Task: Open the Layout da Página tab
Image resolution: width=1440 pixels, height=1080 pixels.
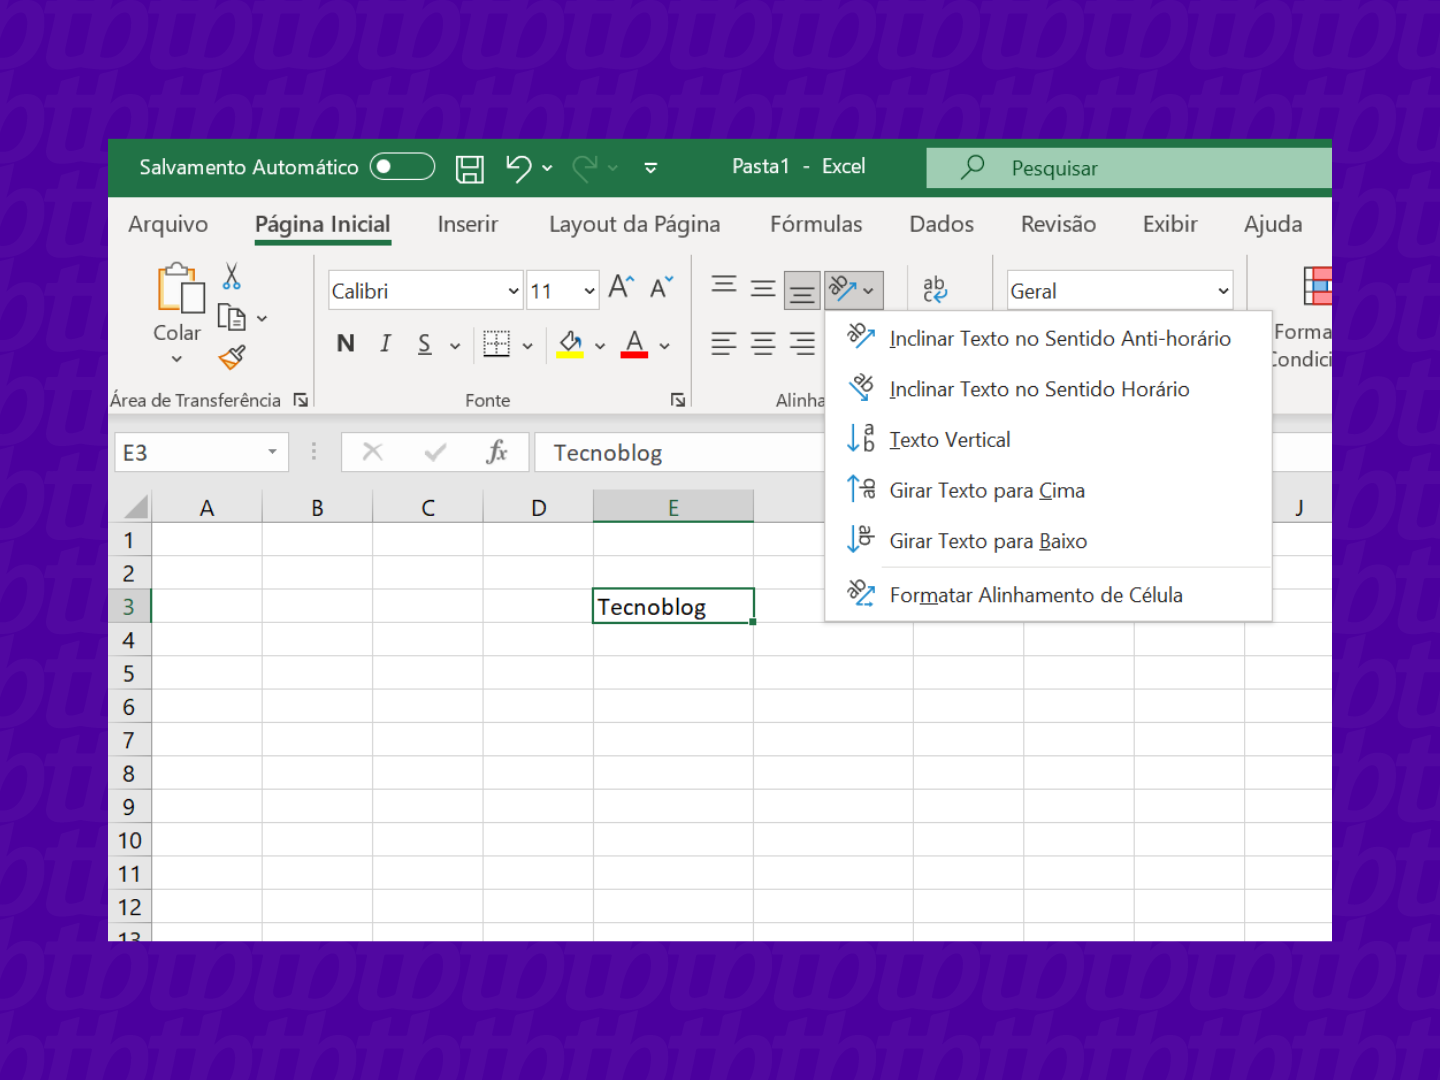Action: 634,224
